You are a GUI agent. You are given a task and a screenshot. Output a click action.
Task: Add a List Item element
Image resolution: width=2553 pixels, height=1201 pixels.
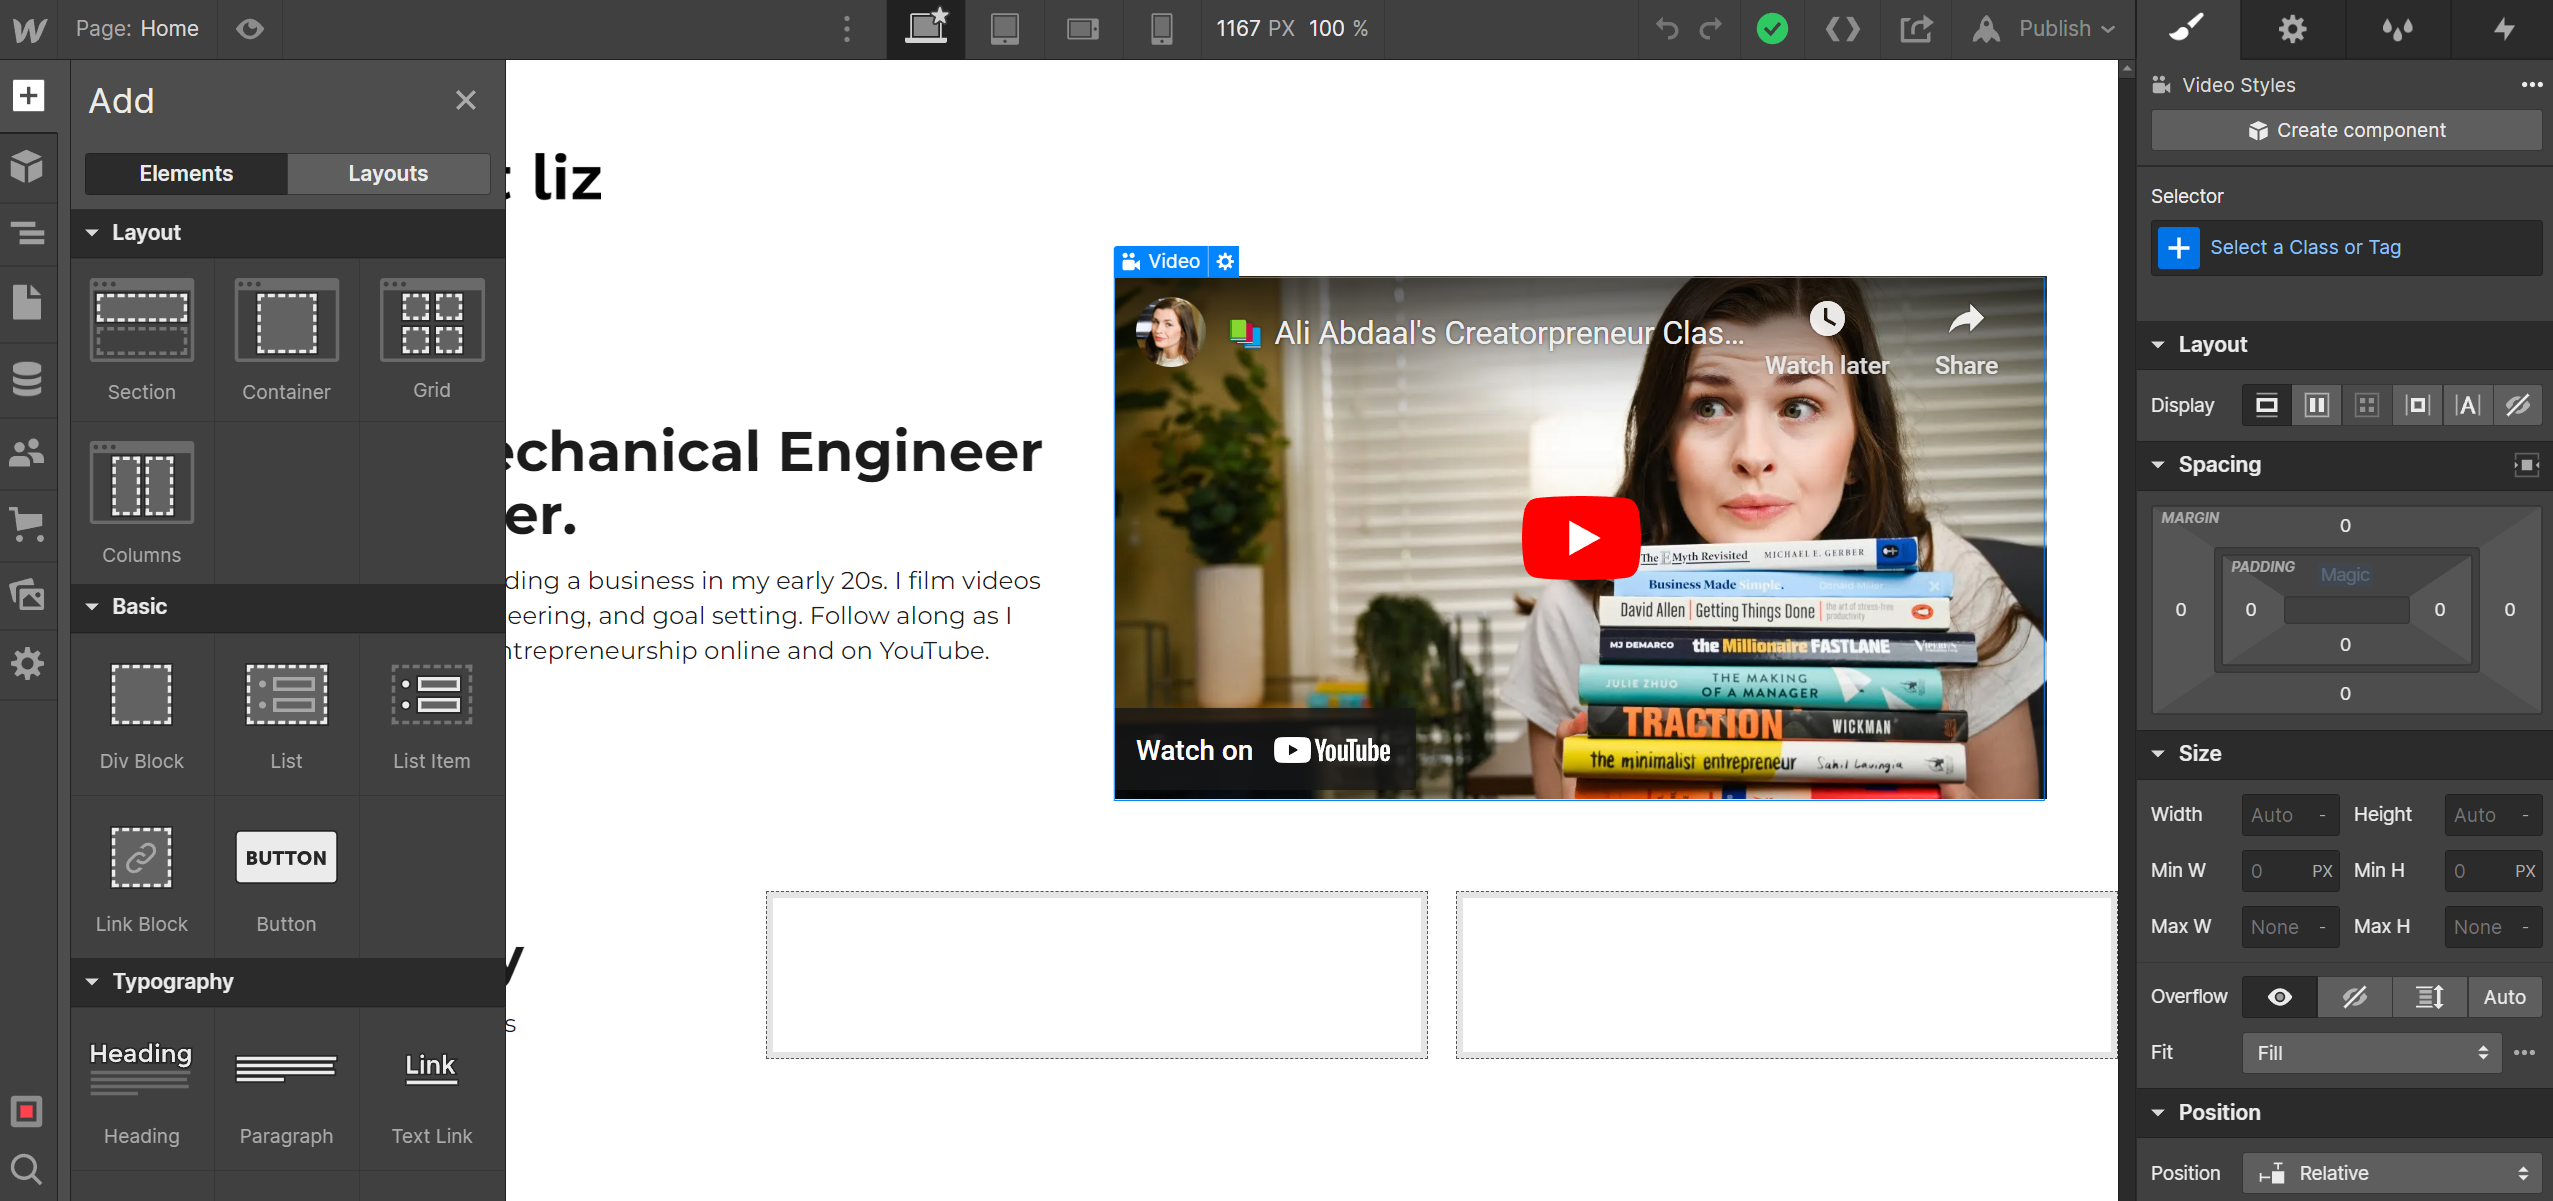pos(432,714)
